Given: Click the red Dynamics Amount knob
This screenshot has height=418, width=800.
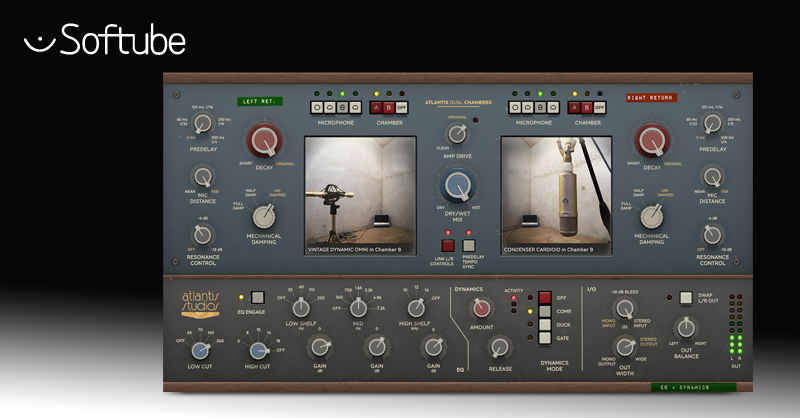Looking at the screenshot, I should click(481, 308).
